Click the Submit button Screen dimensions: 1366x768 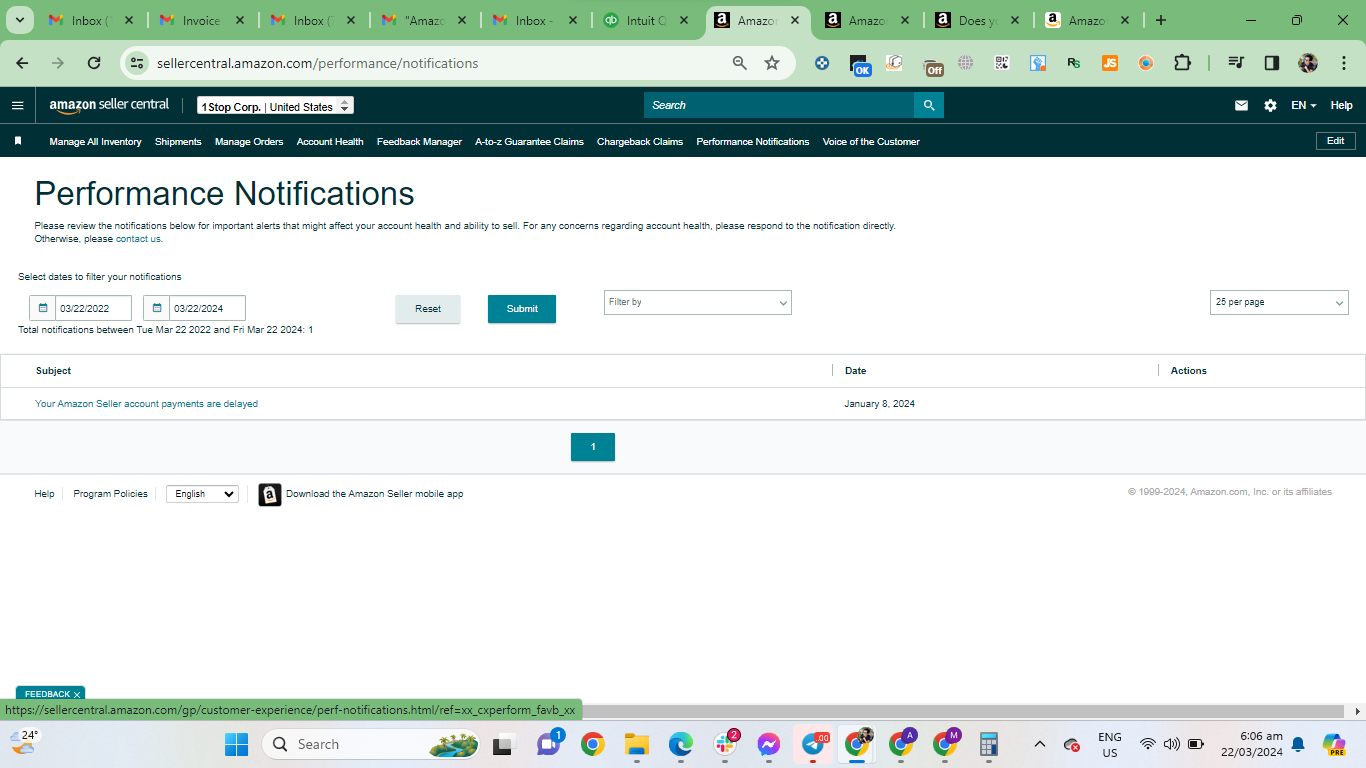[522, 309]
